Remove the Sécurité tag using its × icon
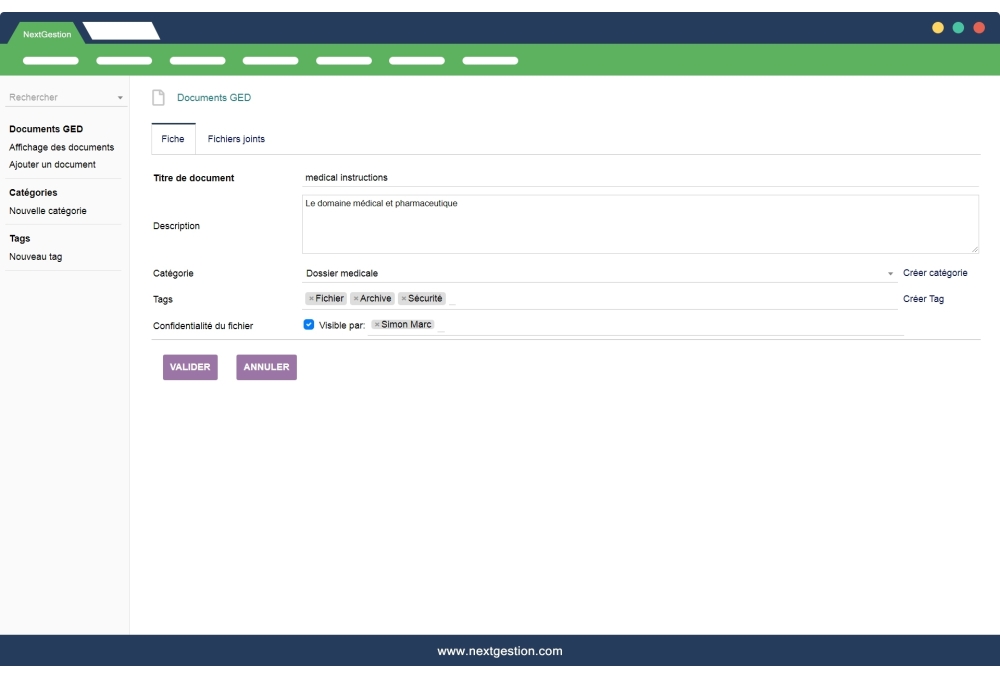 [x=402, y=298]
